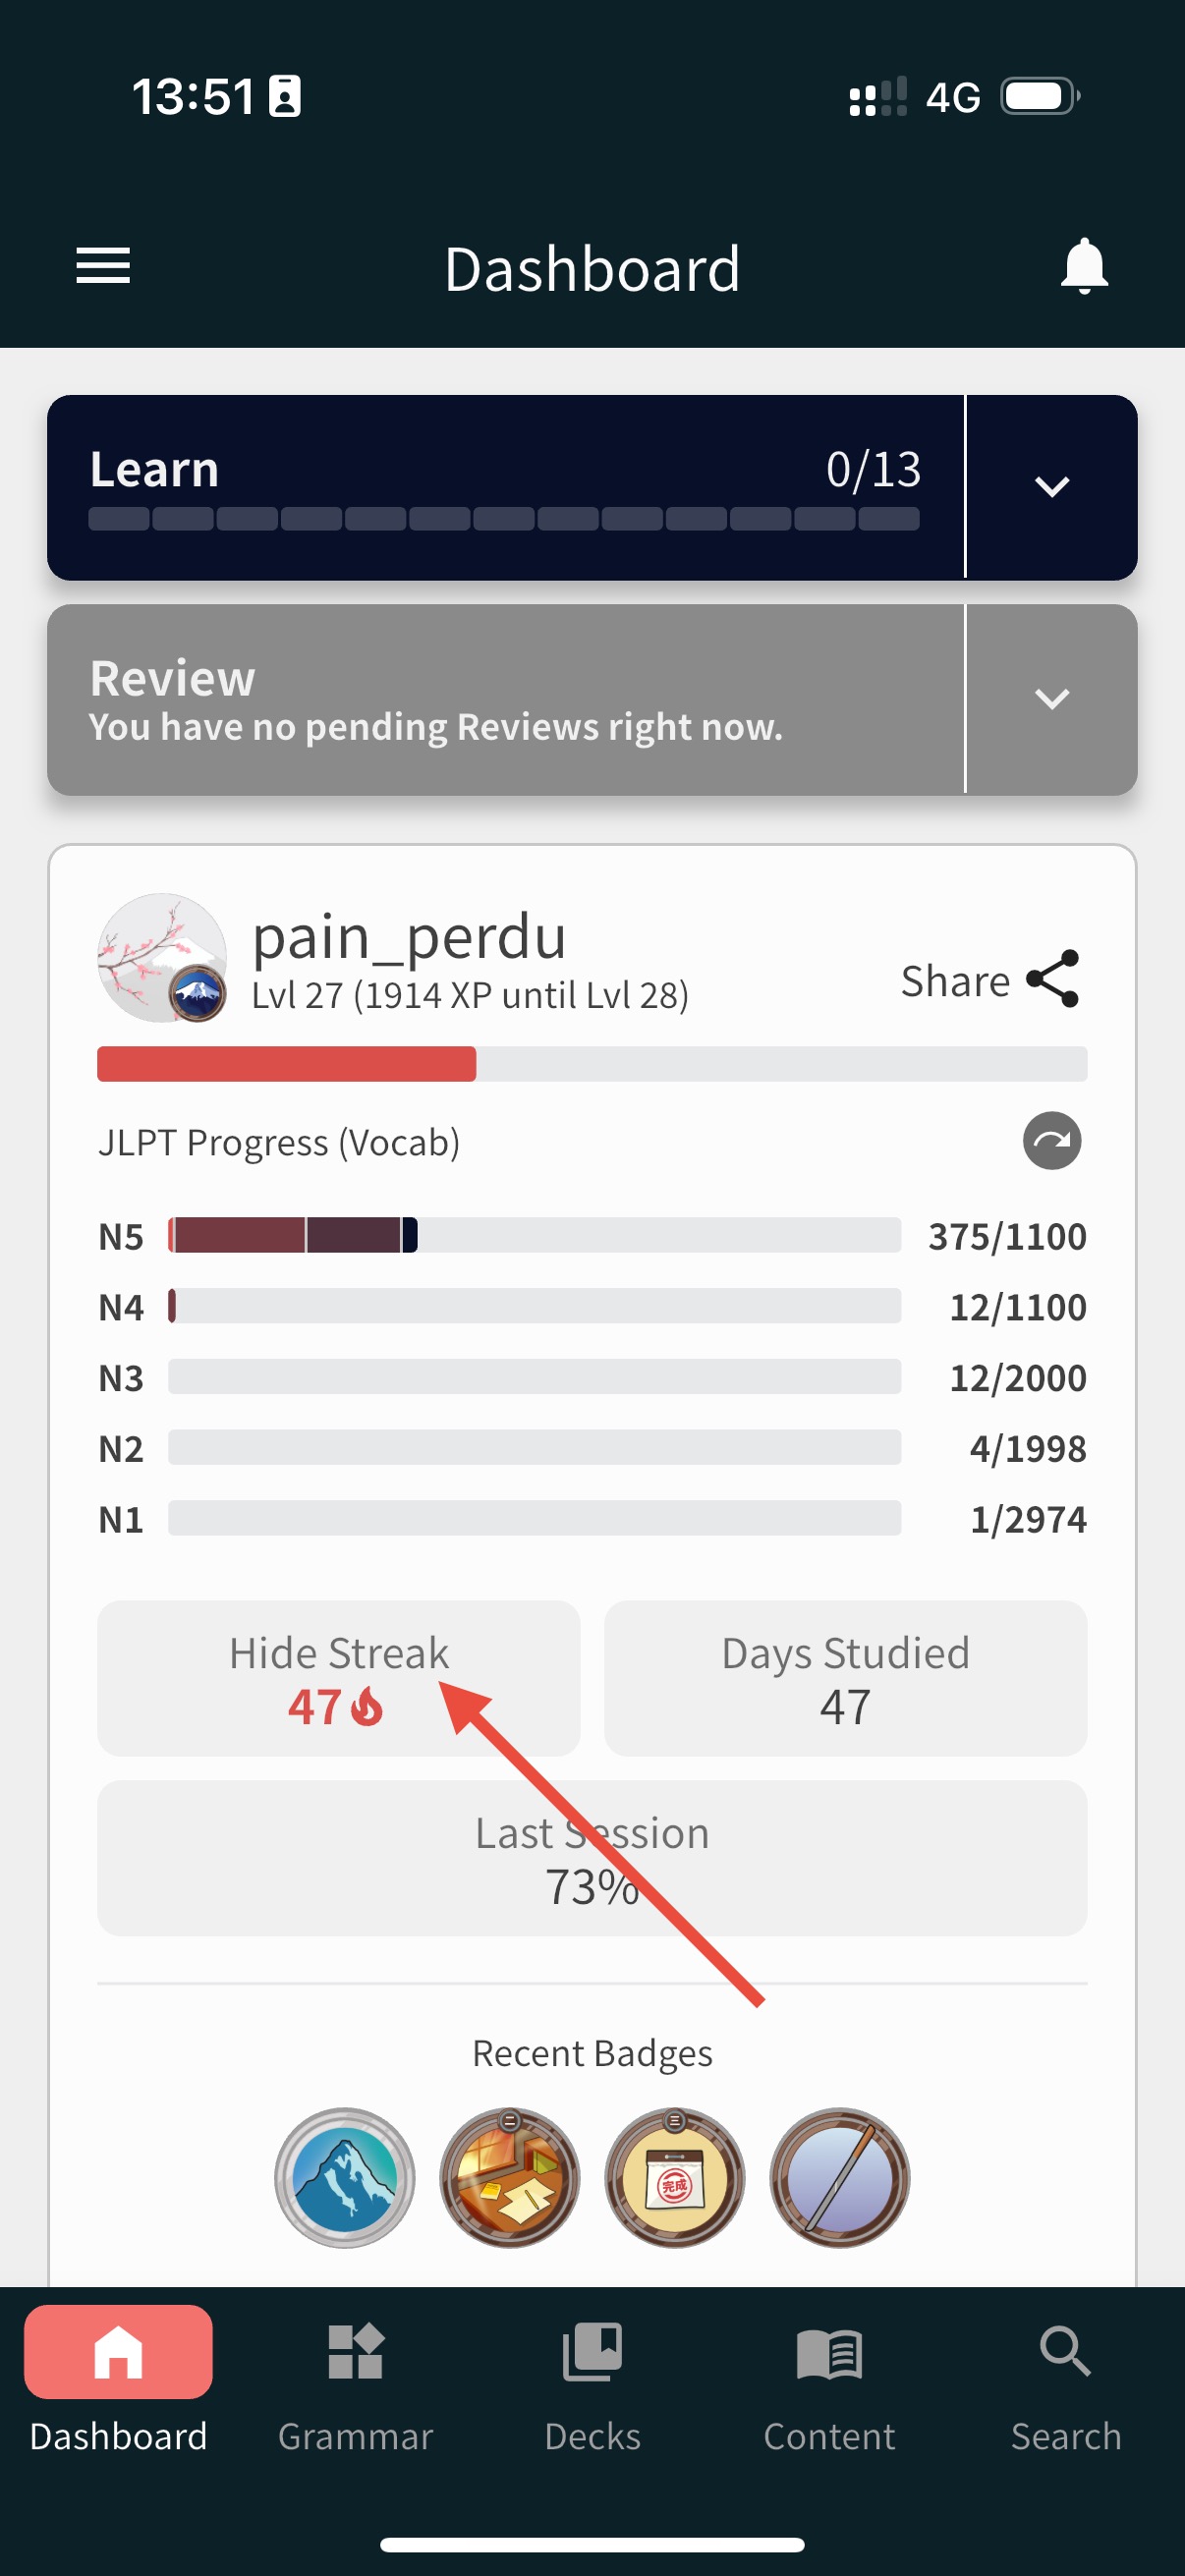Click the red XP level progress bar
This screenshot has width=1185, height=2576.
(x=591, y=1063)
